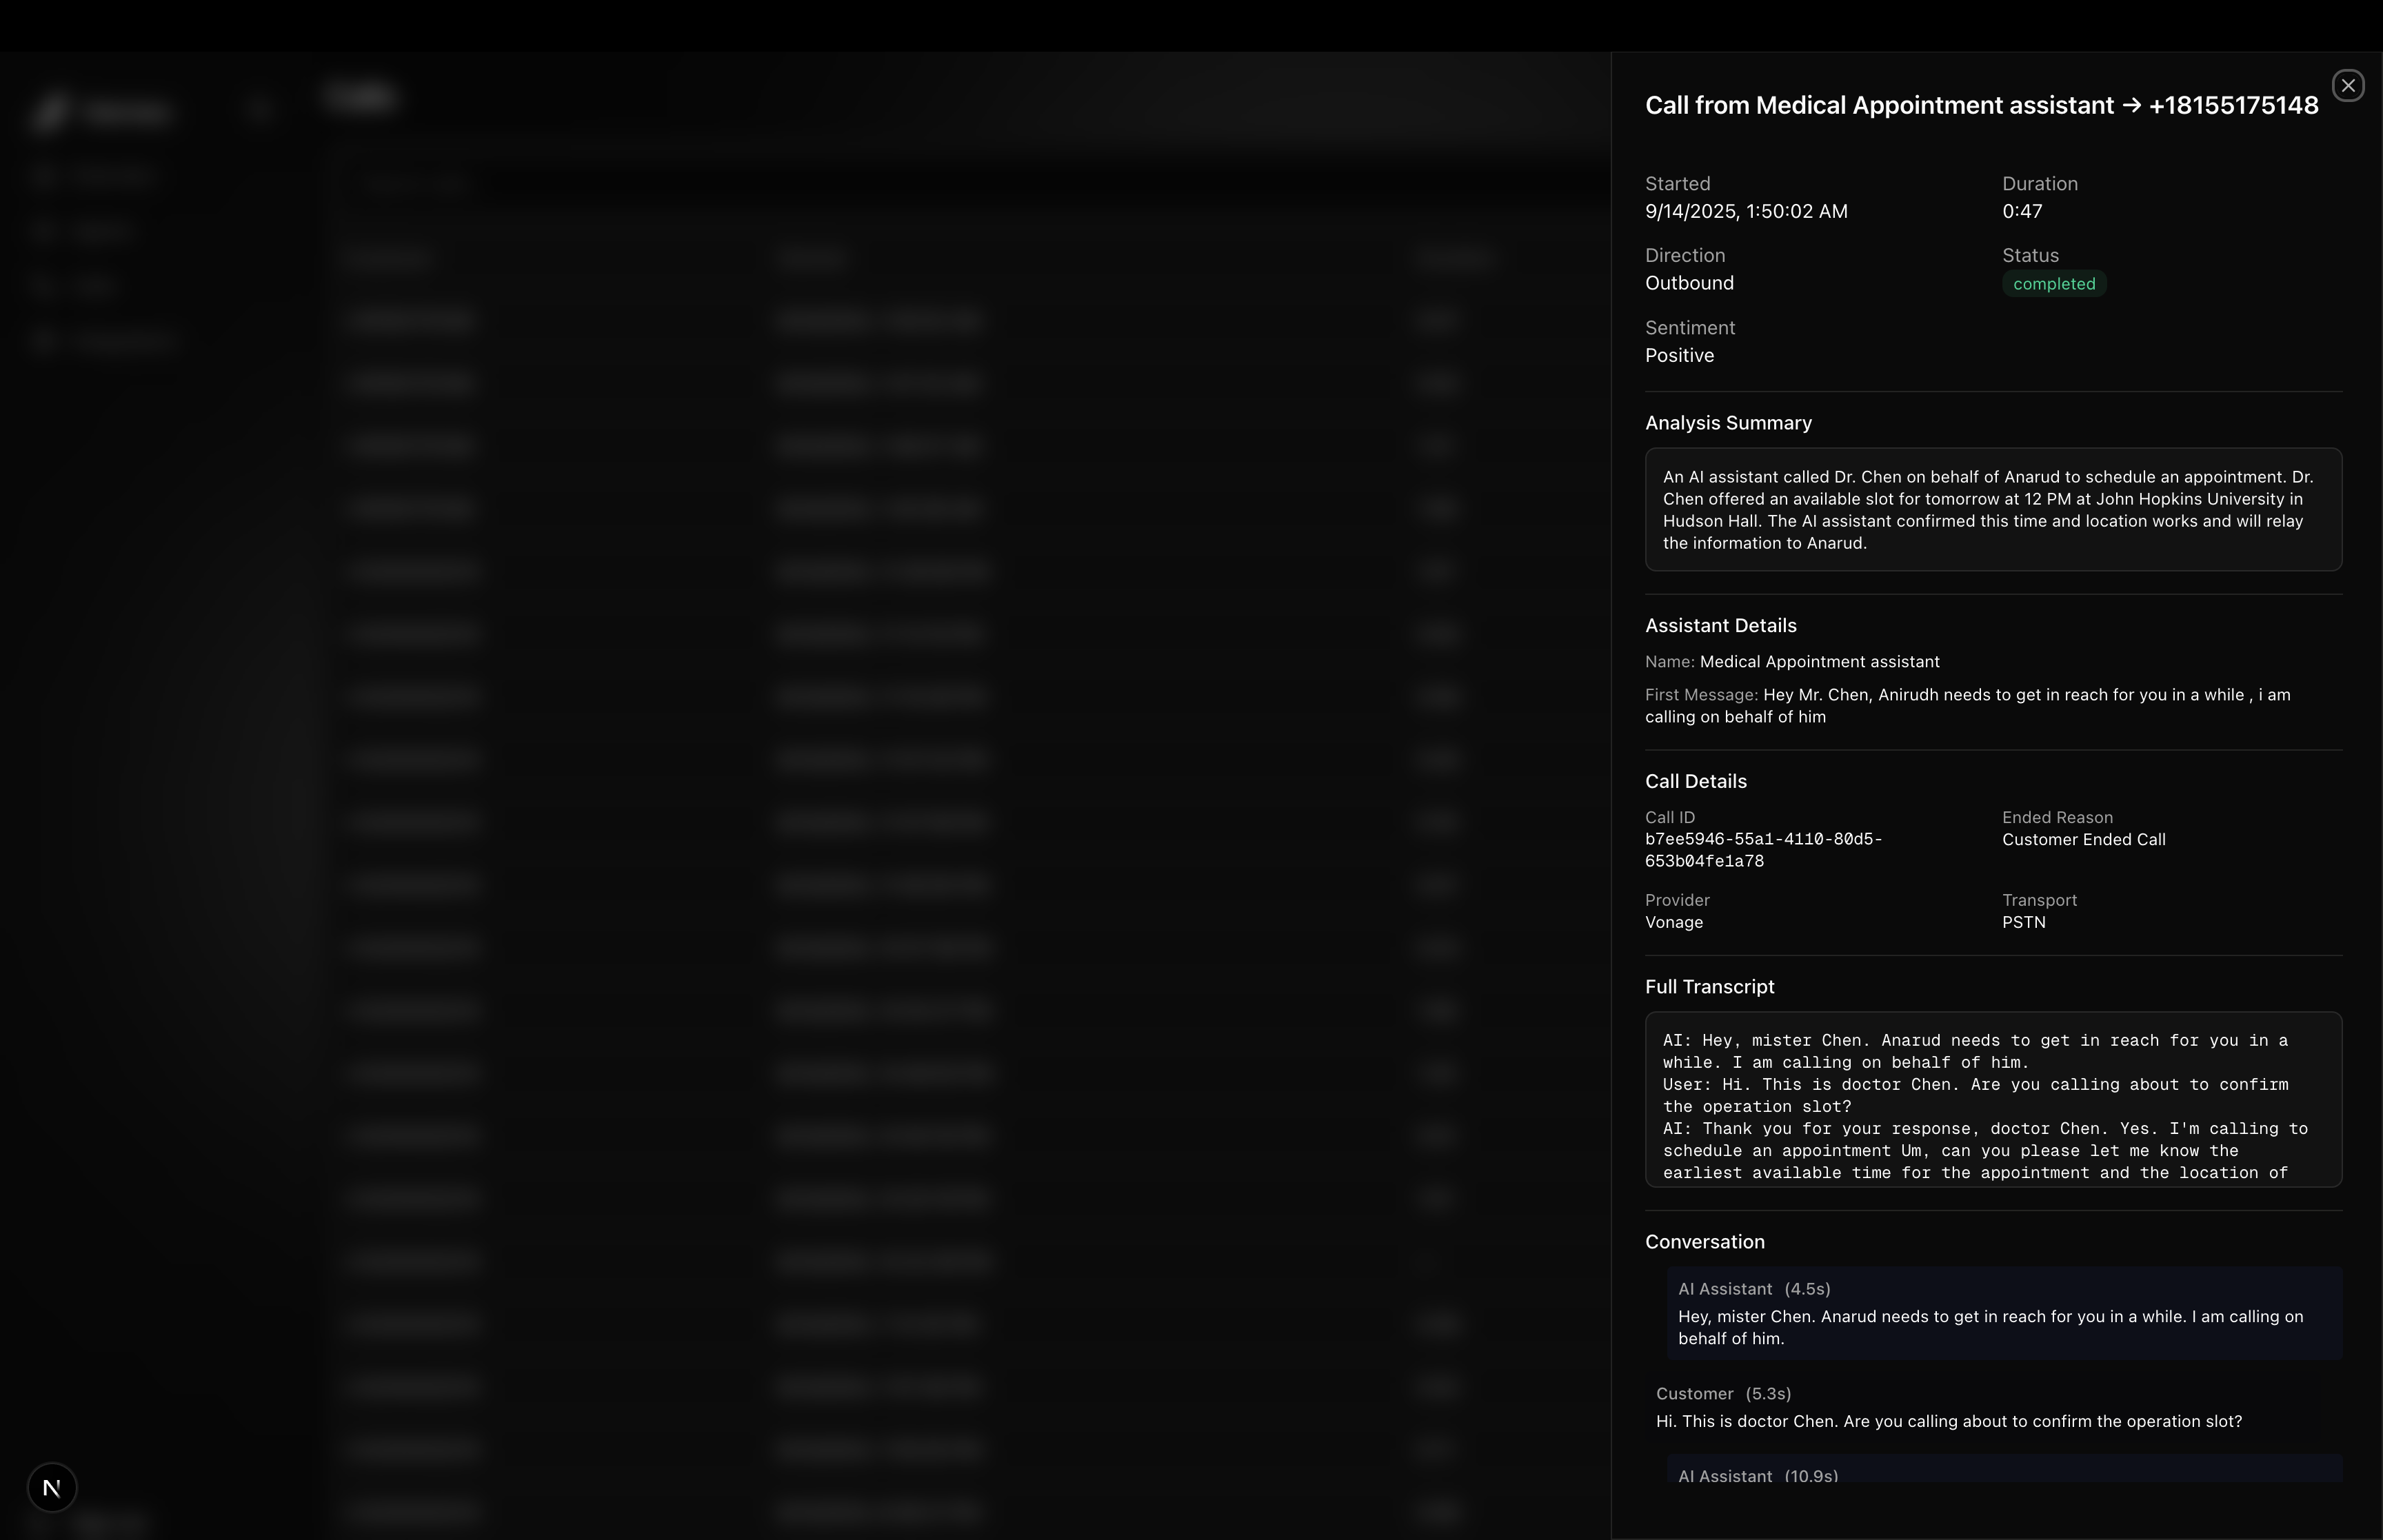Click the Outbound direction value

click(1689, 284)
